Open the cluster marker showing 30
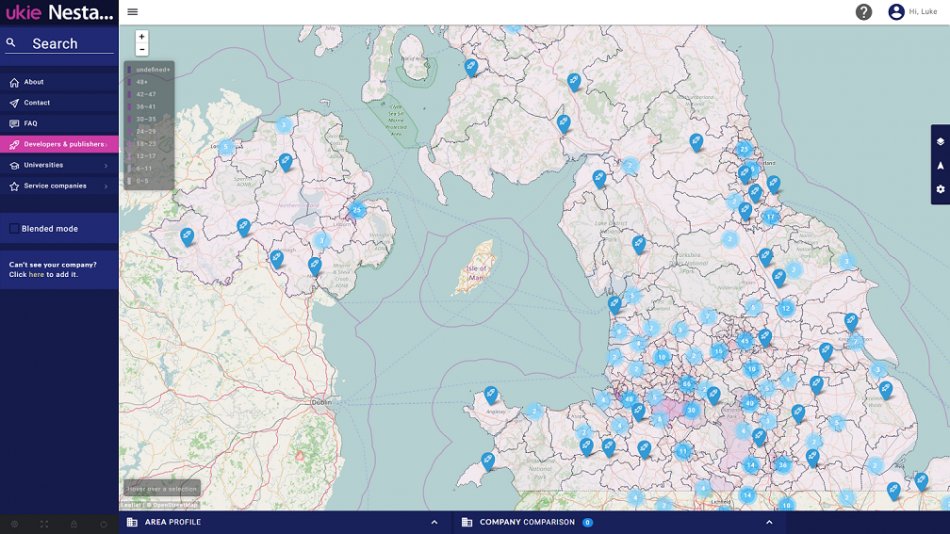Viewport: 950px width, 534px height. coord(691,410)
